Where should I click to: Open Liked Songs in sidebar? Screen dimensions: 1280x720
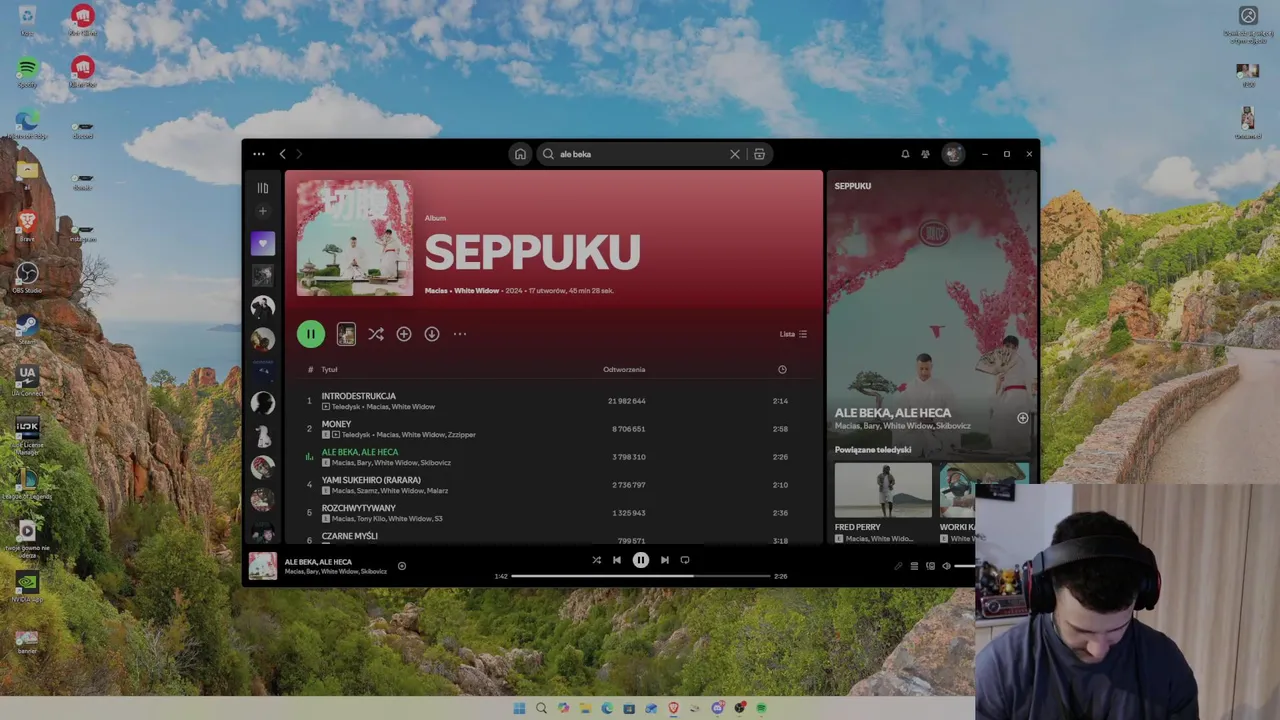tap(263, 243)
